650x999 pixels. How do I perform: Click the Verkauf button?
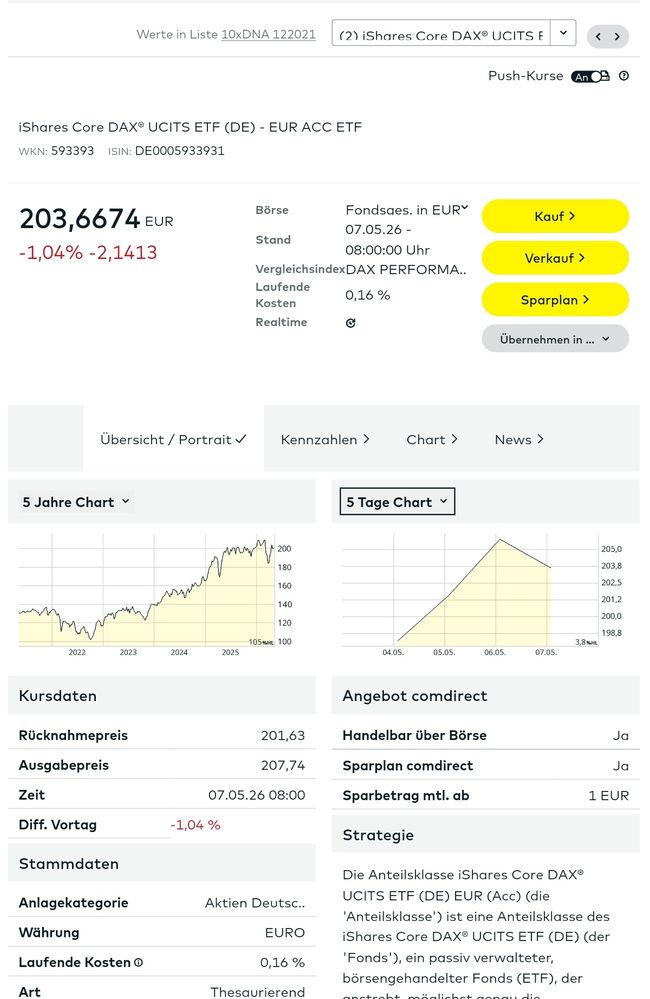(555, 258)
